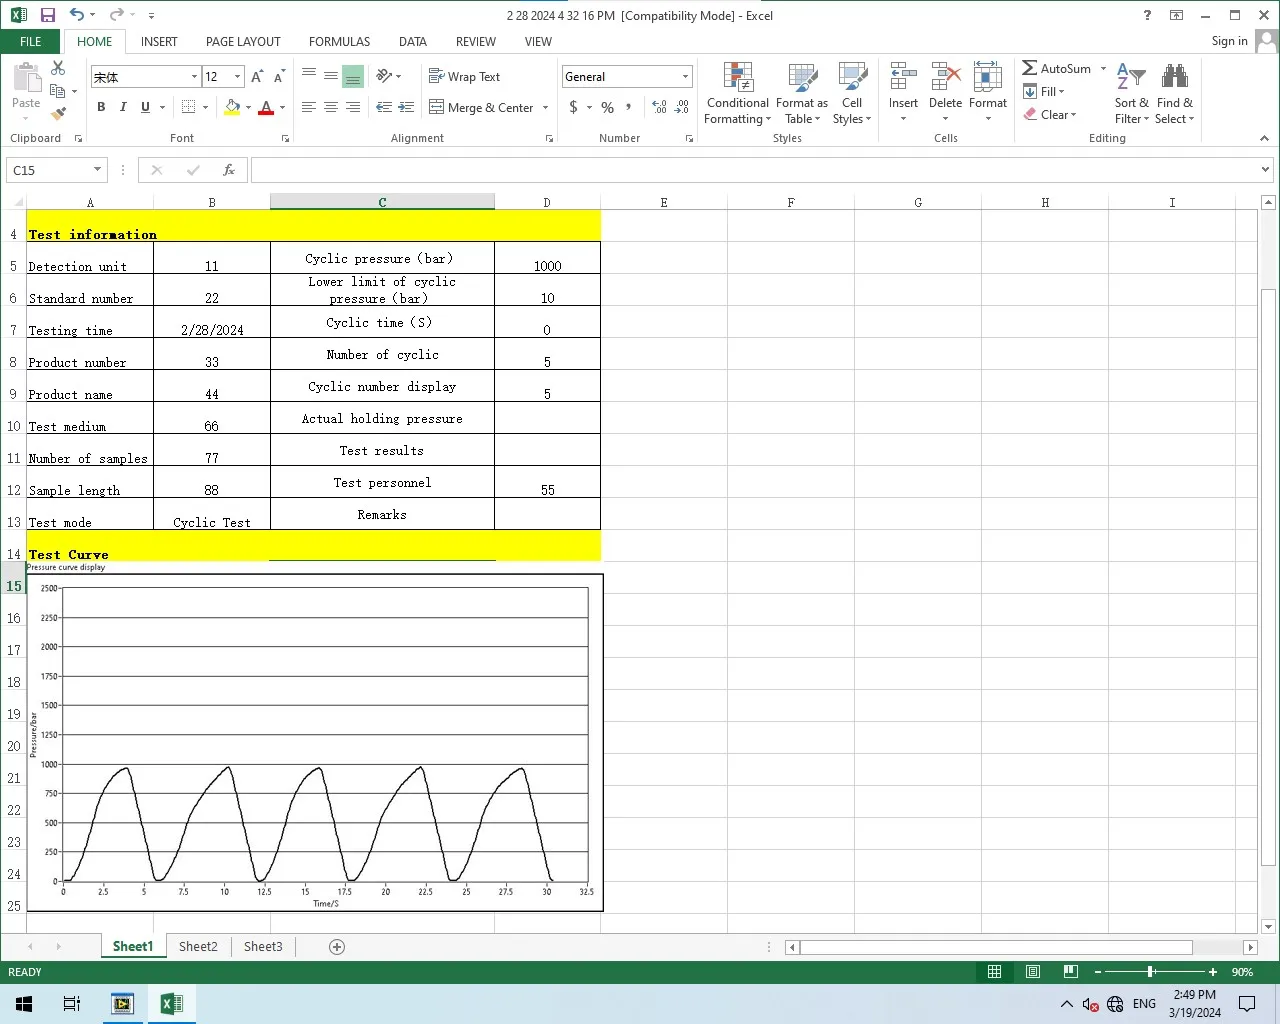Switch to the PAGE LAYOUT ribbon tab

coord(243,42)
